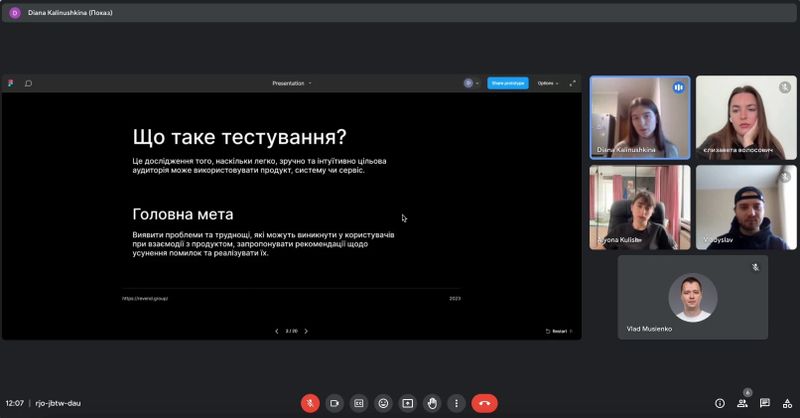Click the Figma logo in presentation bar
This screenshot has height=418, width=800.
coord(11,83)
